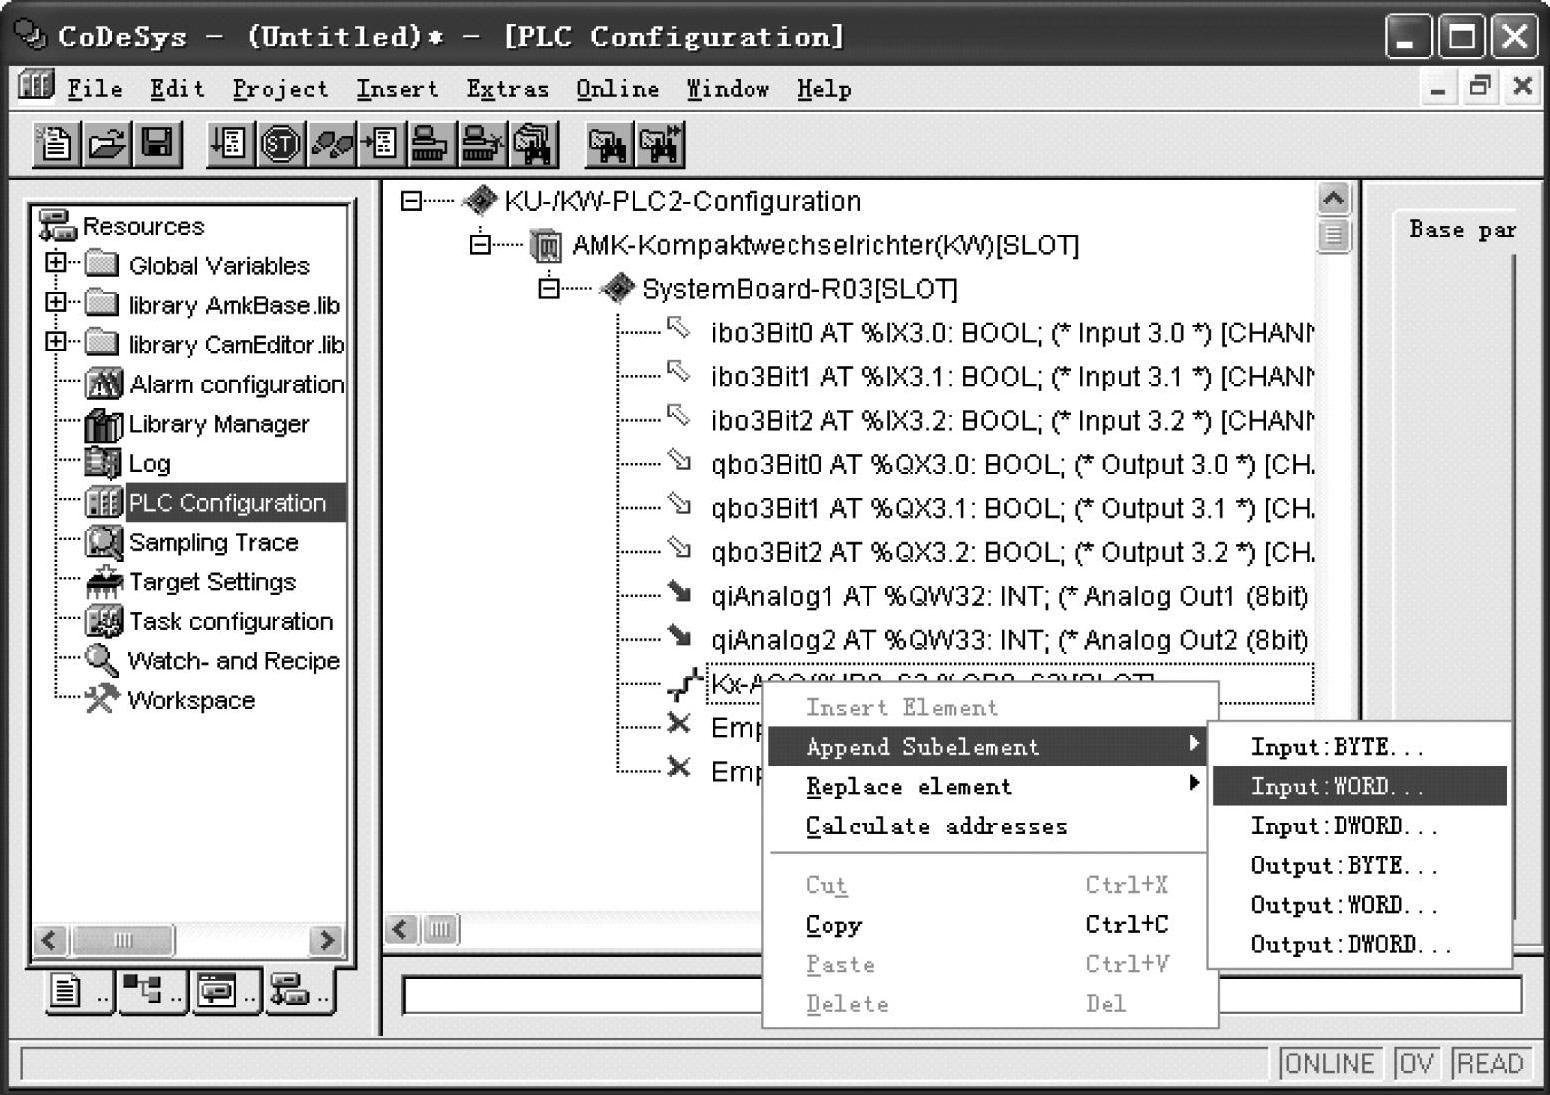Click the Open project folder icon

[107, 145]
